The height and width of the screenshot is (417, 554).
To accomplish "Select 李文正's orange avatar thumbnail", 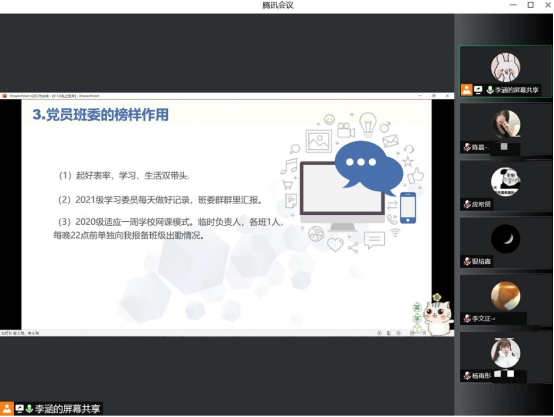I will pos(505,296).
